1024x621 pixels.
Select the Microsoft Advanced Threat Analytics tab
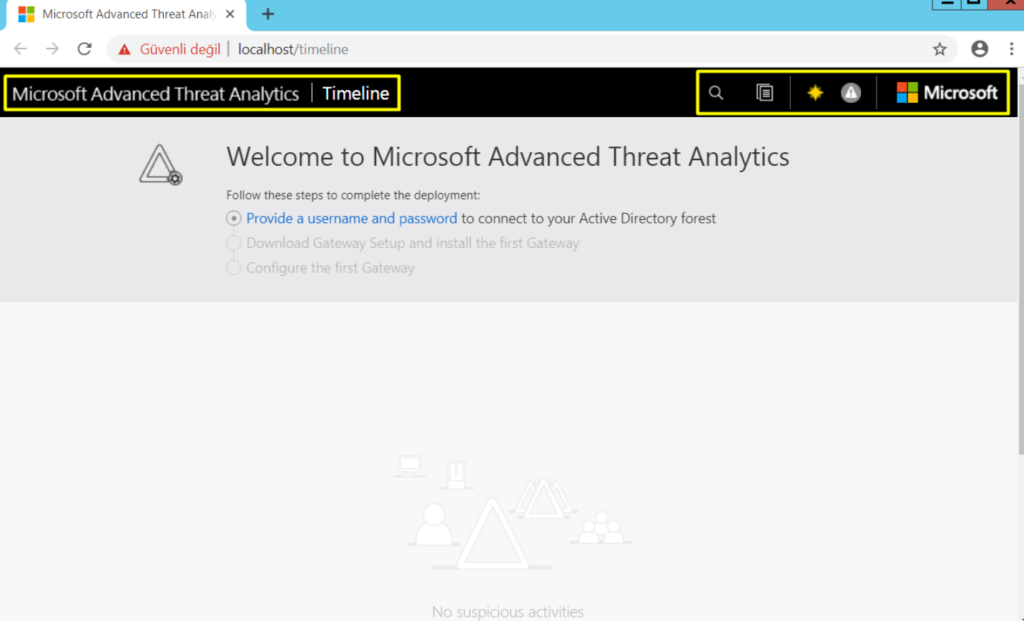(126, 14)
